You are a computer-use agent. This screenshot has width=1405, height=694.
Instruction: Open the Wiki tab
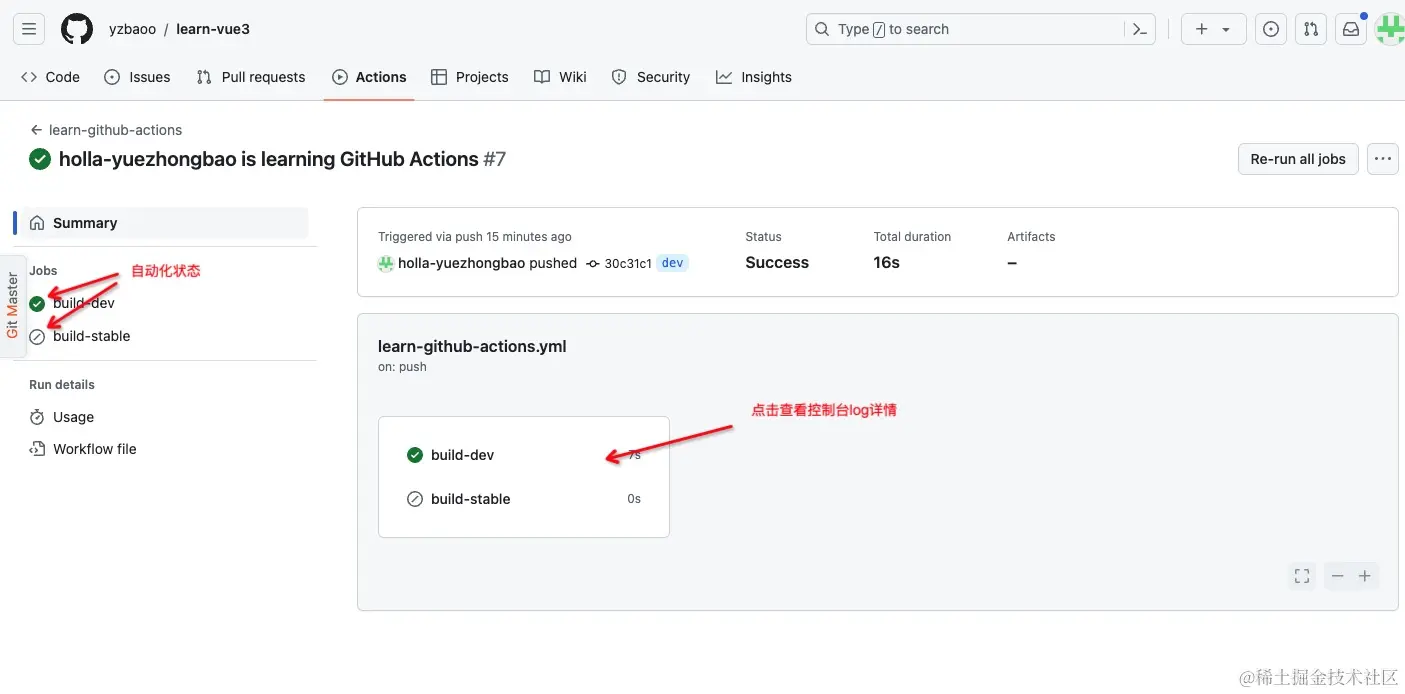click(560, 77)
